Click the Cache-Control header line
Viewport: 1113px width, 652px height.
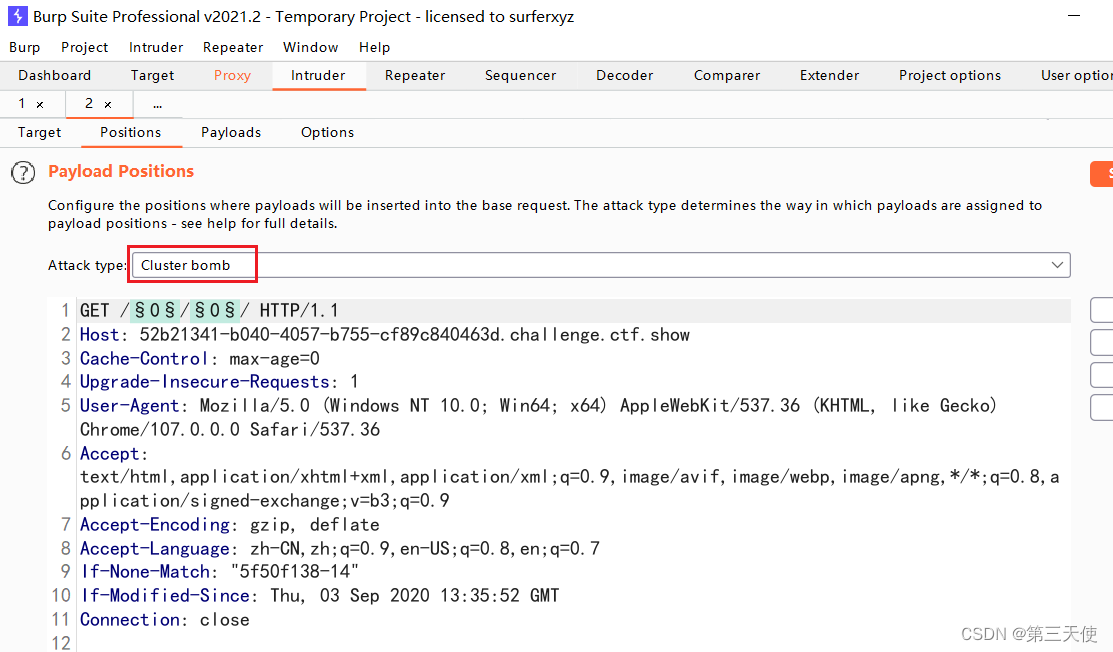click(x=199, y=359)
